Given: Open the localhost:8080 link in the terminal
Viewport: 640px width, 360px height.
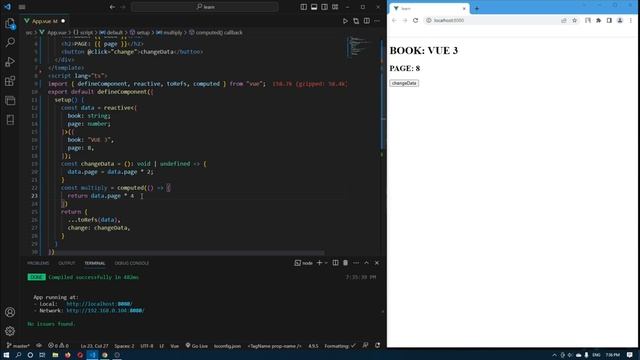Looking at the screenshot, I should (99, 304).
